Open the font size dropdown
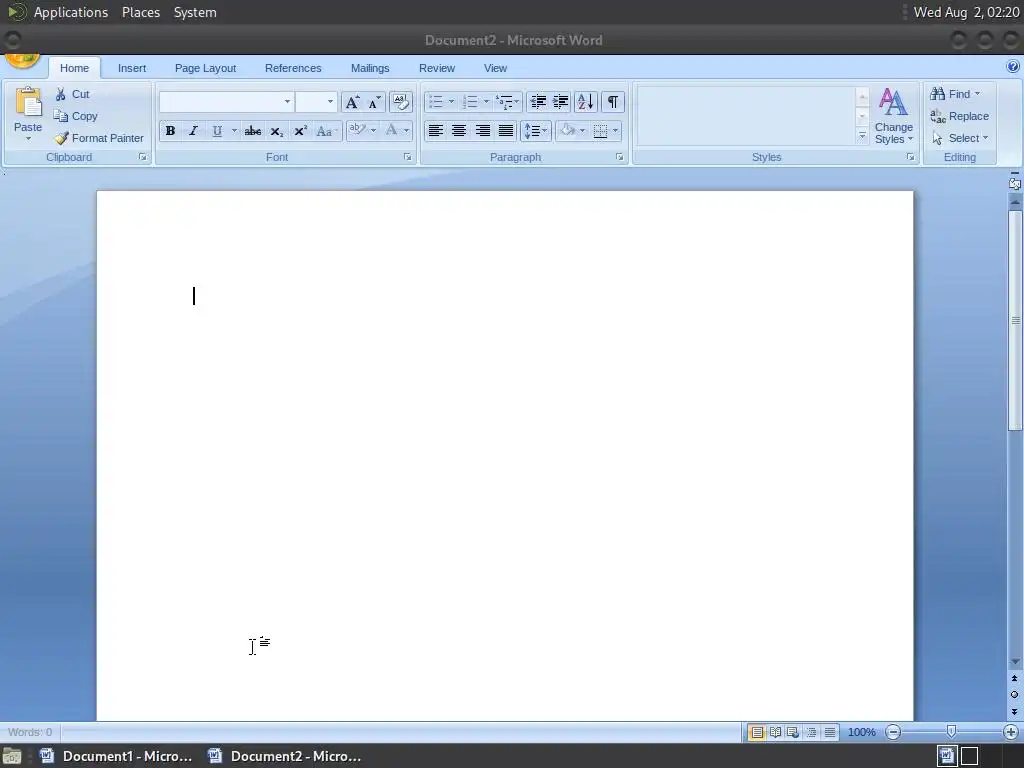Viewport: 1024px width, 768px height. (x=330, y=102)
